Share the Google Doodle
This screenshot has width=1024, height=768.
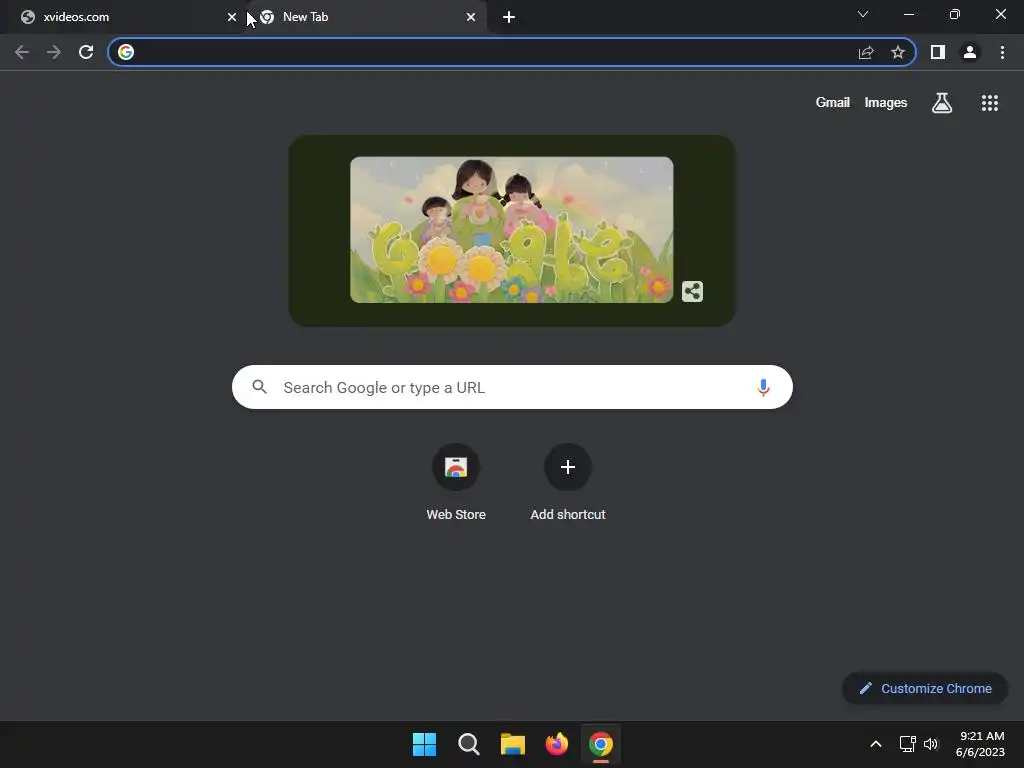pos(692,291)
